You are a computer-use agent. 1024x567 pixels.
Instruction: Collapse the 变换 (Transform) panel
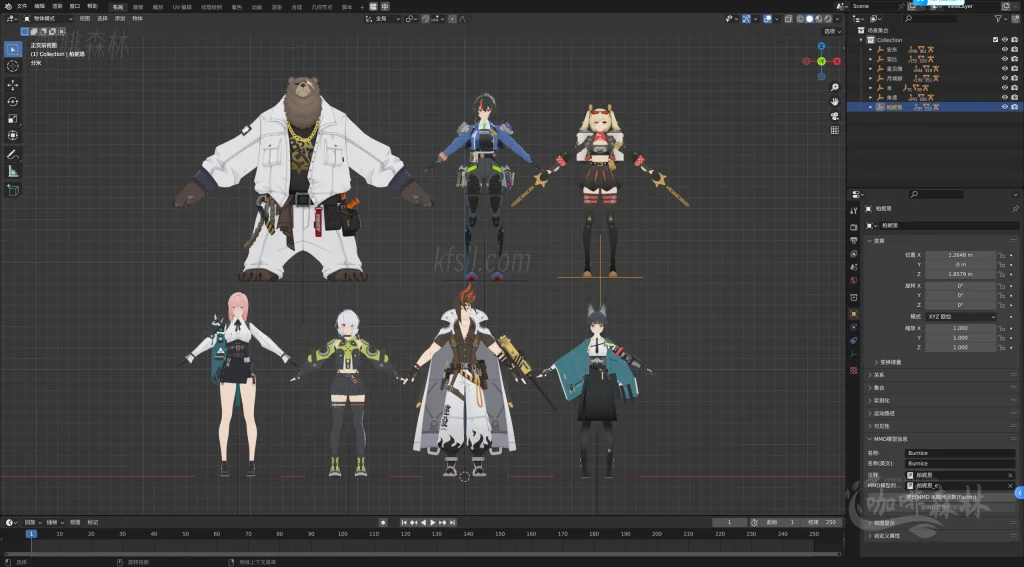coord(879,240)
